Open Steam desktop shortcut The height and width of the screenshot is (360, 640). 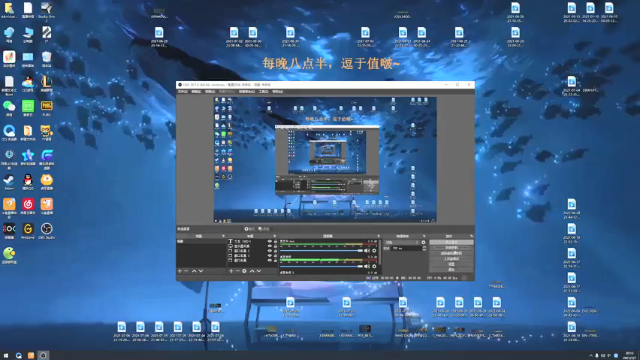[9, 182]
